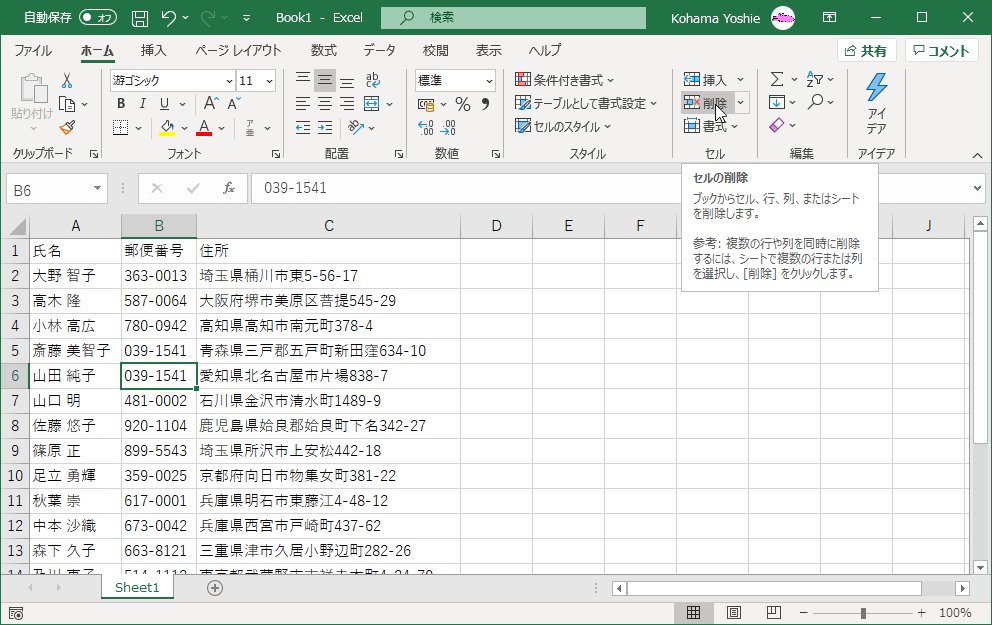The height and width of the screenshot is (625, 992).
Task: Click the wrap text icon
Action: [x=373, y=80]
